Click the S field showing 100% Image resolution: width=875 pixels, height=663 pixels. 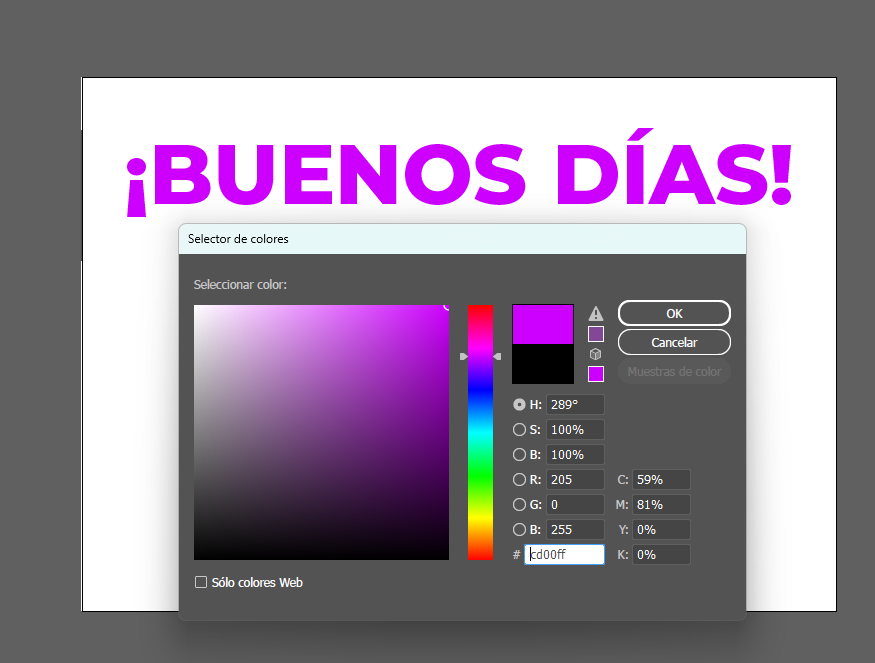pos(575,430)
